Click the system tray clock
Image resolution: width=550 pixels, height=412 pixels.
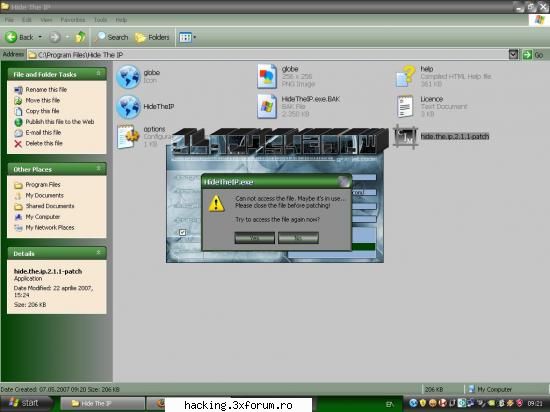click(535, 404)
